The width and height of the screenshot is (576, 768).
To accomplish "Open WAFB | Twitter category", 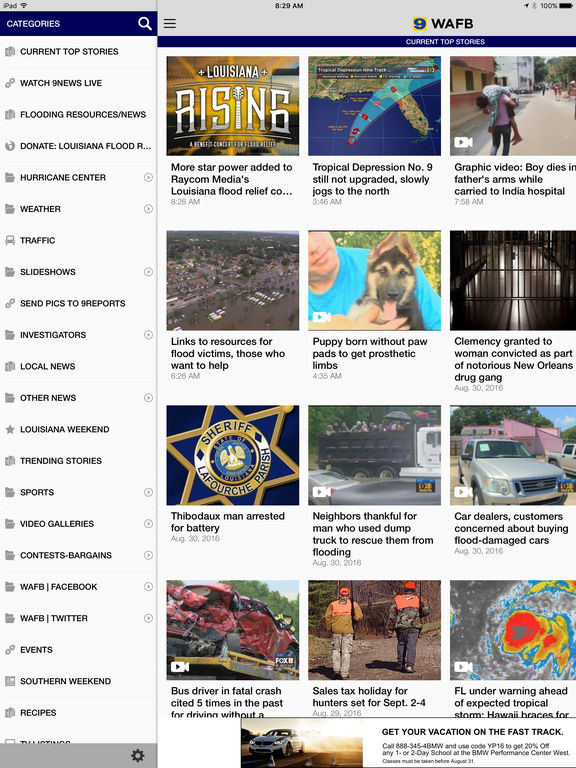I will pos(78,618).
